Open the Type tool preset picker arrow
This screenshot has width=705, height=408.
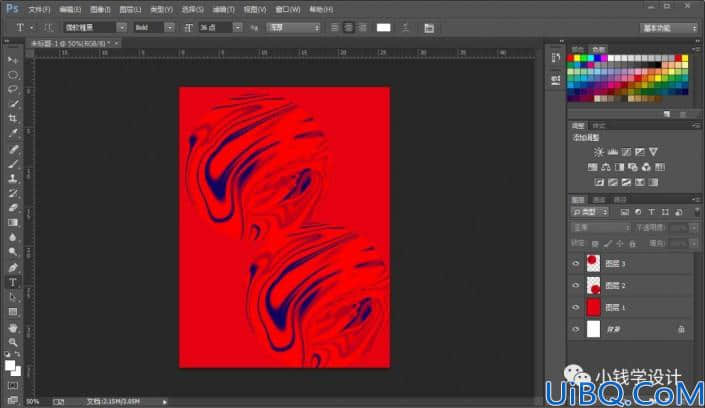[x=31, y=27]
